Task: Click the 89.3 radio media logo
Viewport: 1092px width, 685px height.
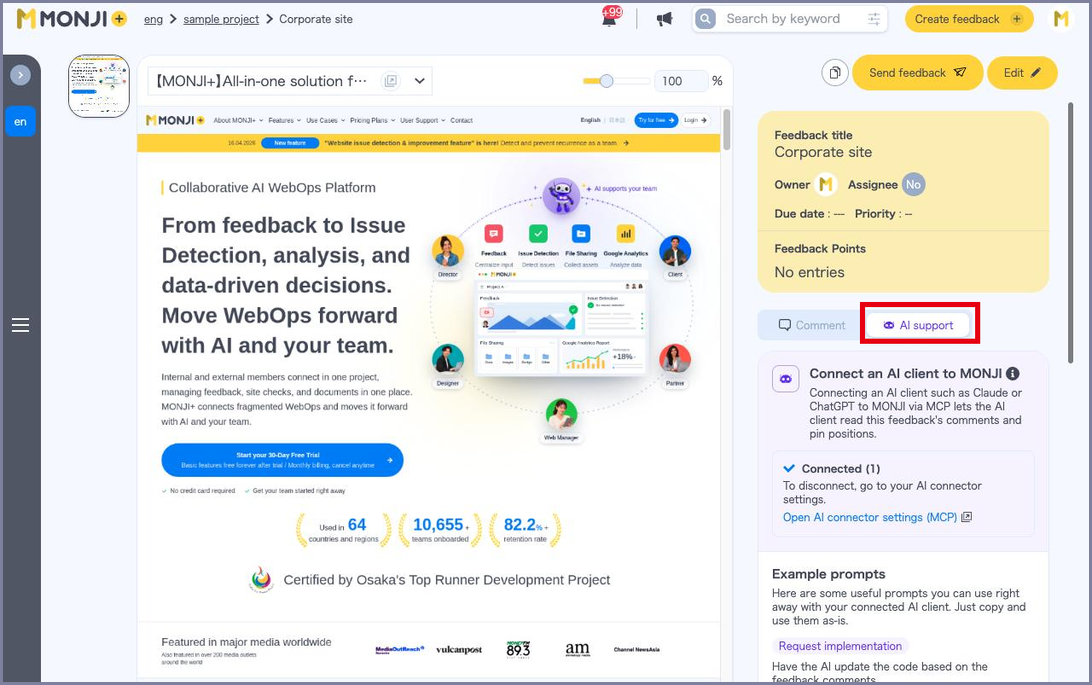Action: (x=518, y=649)
